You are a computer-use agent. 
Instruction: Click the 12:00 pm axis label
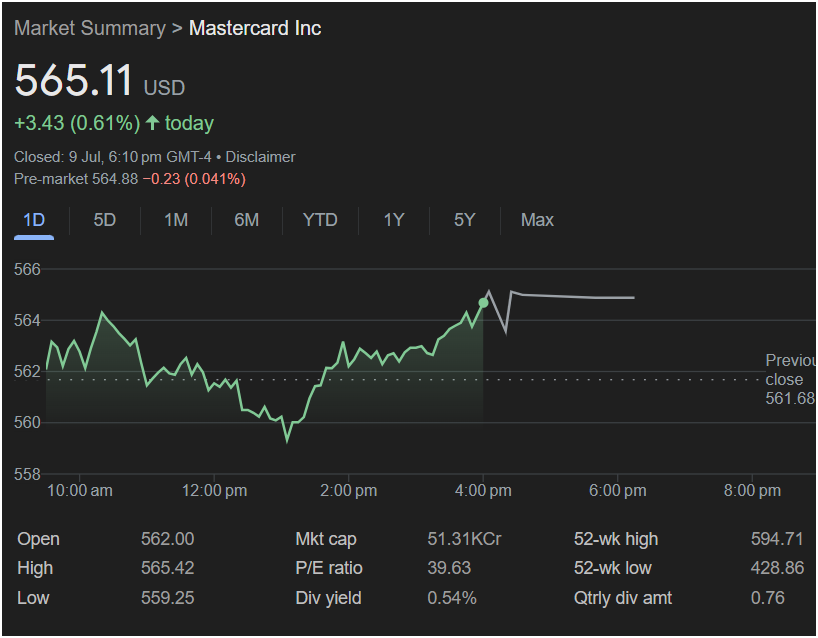(214, 491)
